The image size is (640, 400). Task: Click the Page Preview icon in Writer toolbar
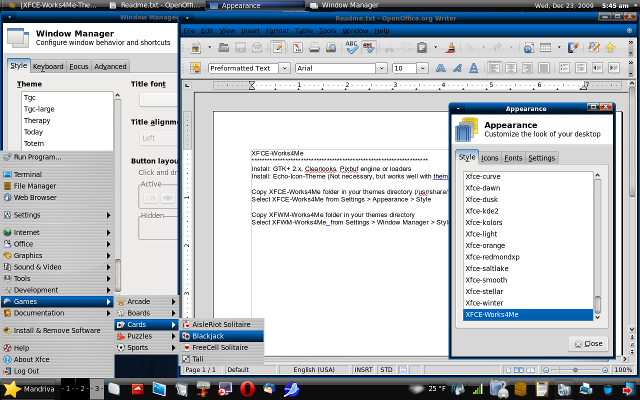331,48
